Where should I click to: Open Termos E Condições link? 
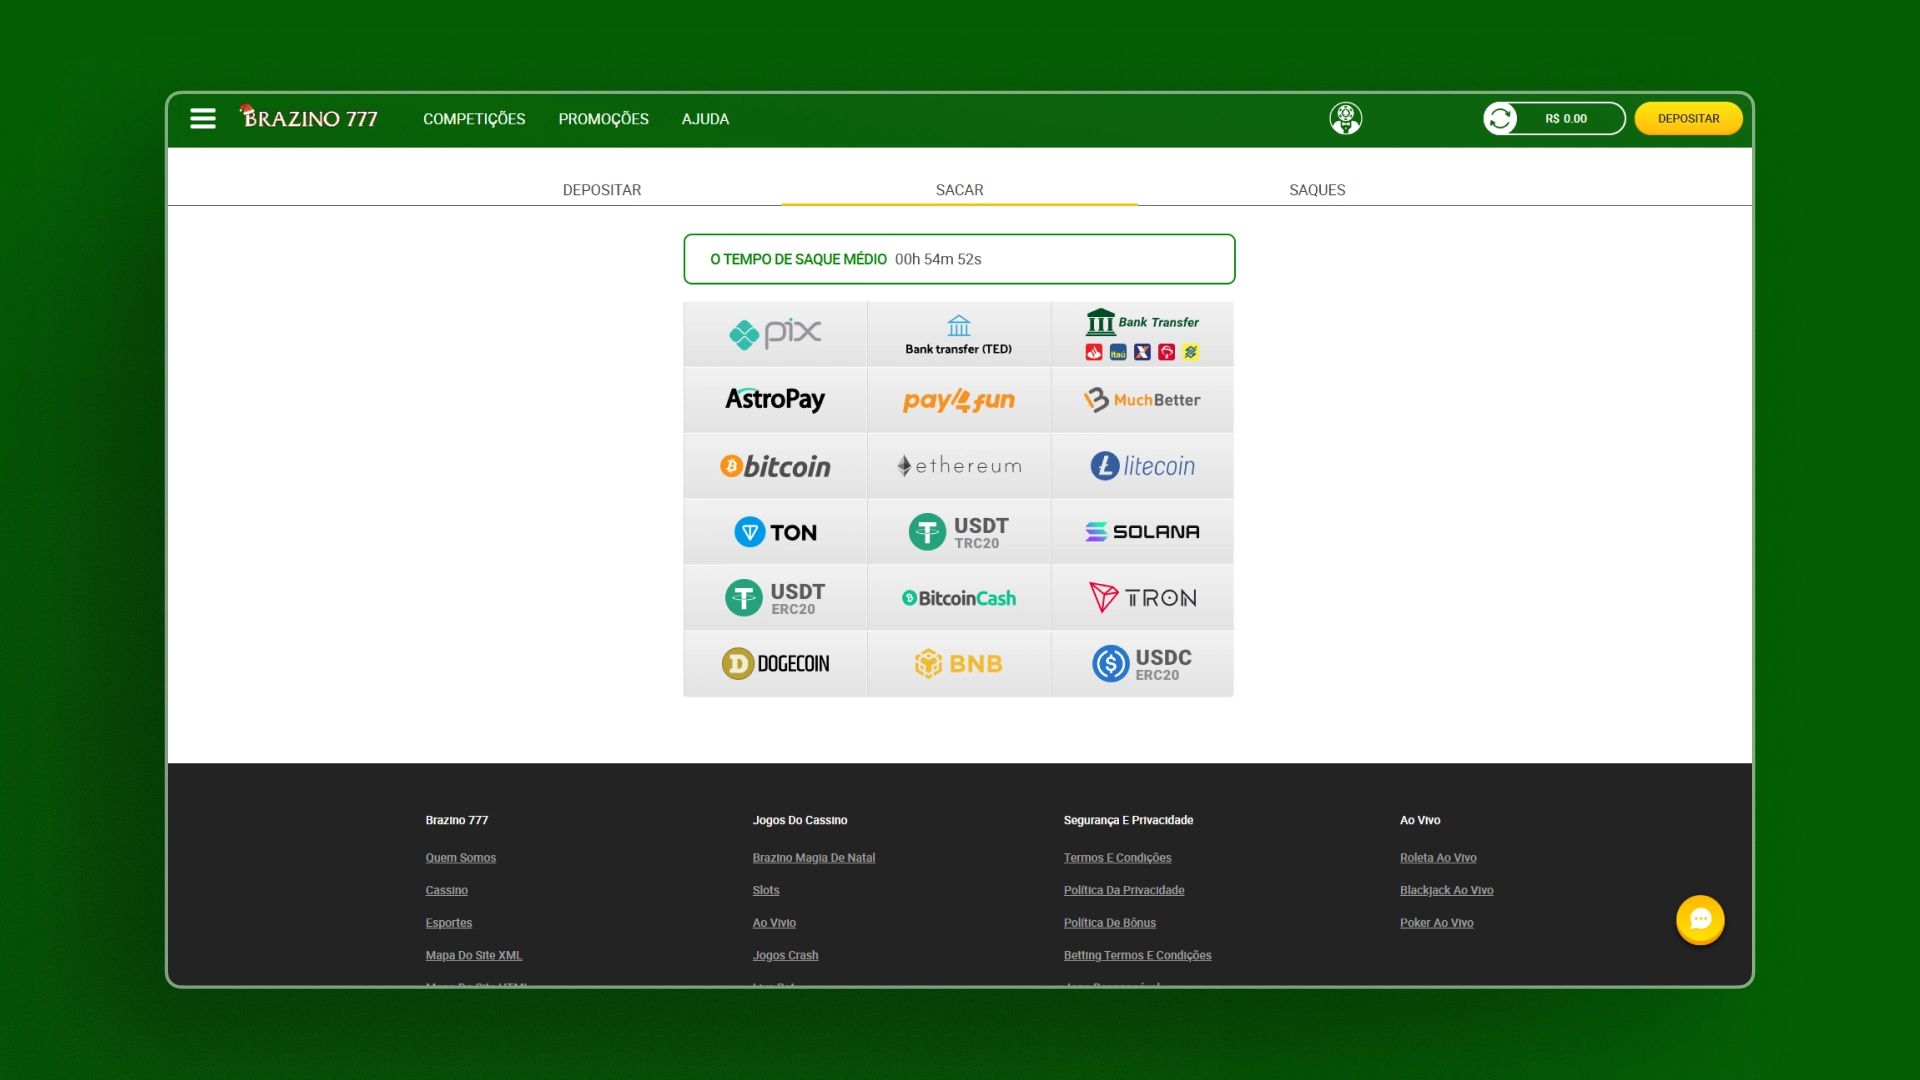pos(1117,858)
